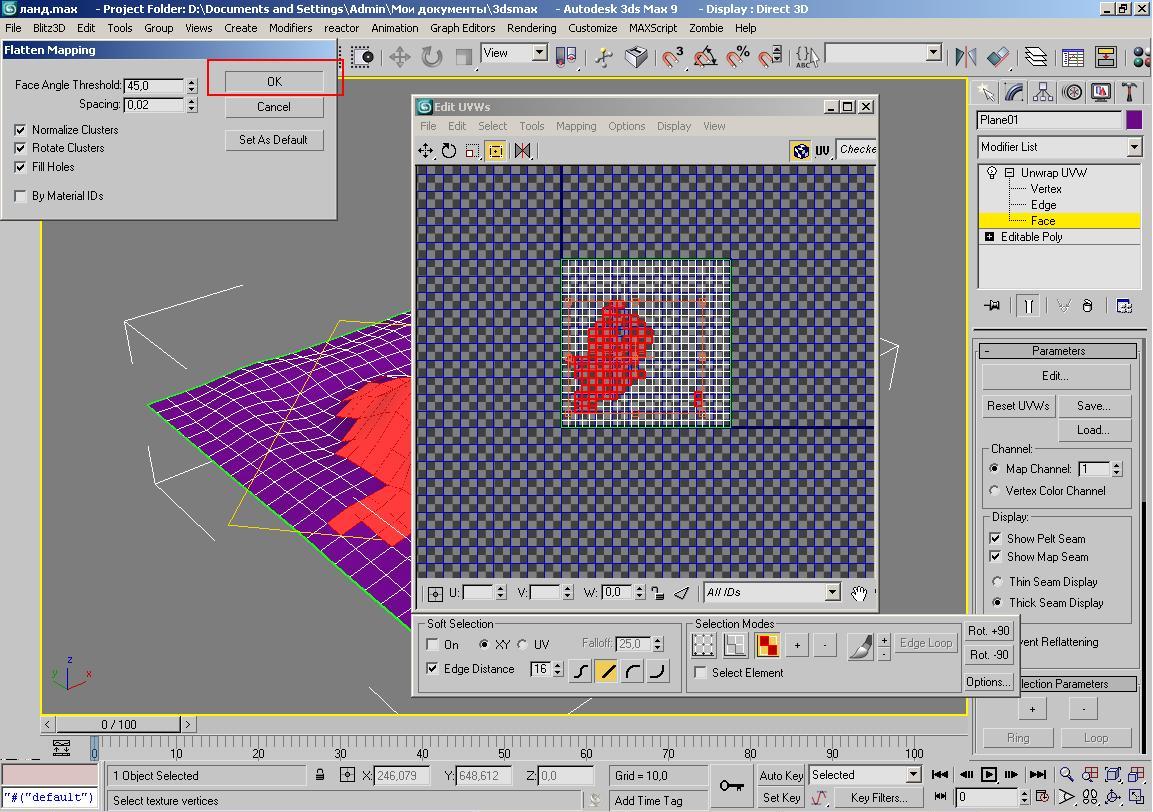Open the Modifier List dropdown
The height and width of the screenshot is (812, 1153).
click(x=1133, y=147)
